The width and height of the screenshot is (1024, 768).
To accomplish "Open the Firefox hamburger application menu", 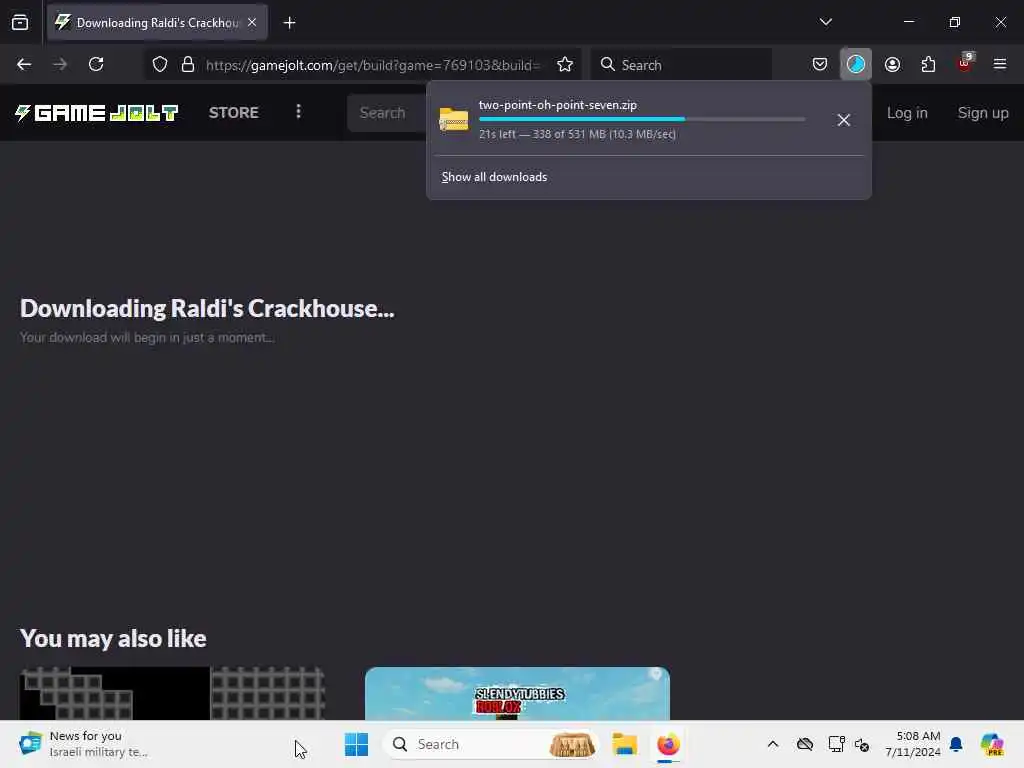I will [1000, 65].
